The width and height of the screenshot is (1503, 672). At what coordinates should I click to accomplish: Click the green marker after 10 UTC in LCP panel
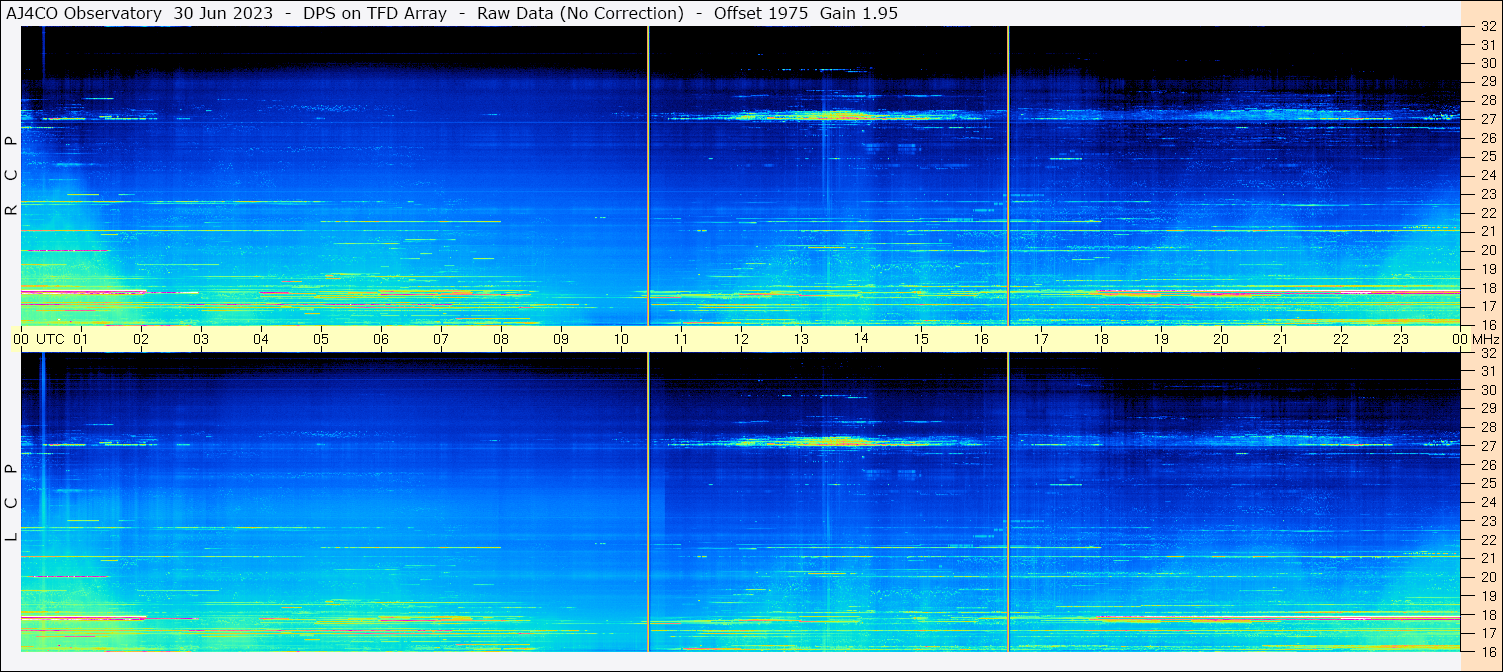click(x=648, y=502)
